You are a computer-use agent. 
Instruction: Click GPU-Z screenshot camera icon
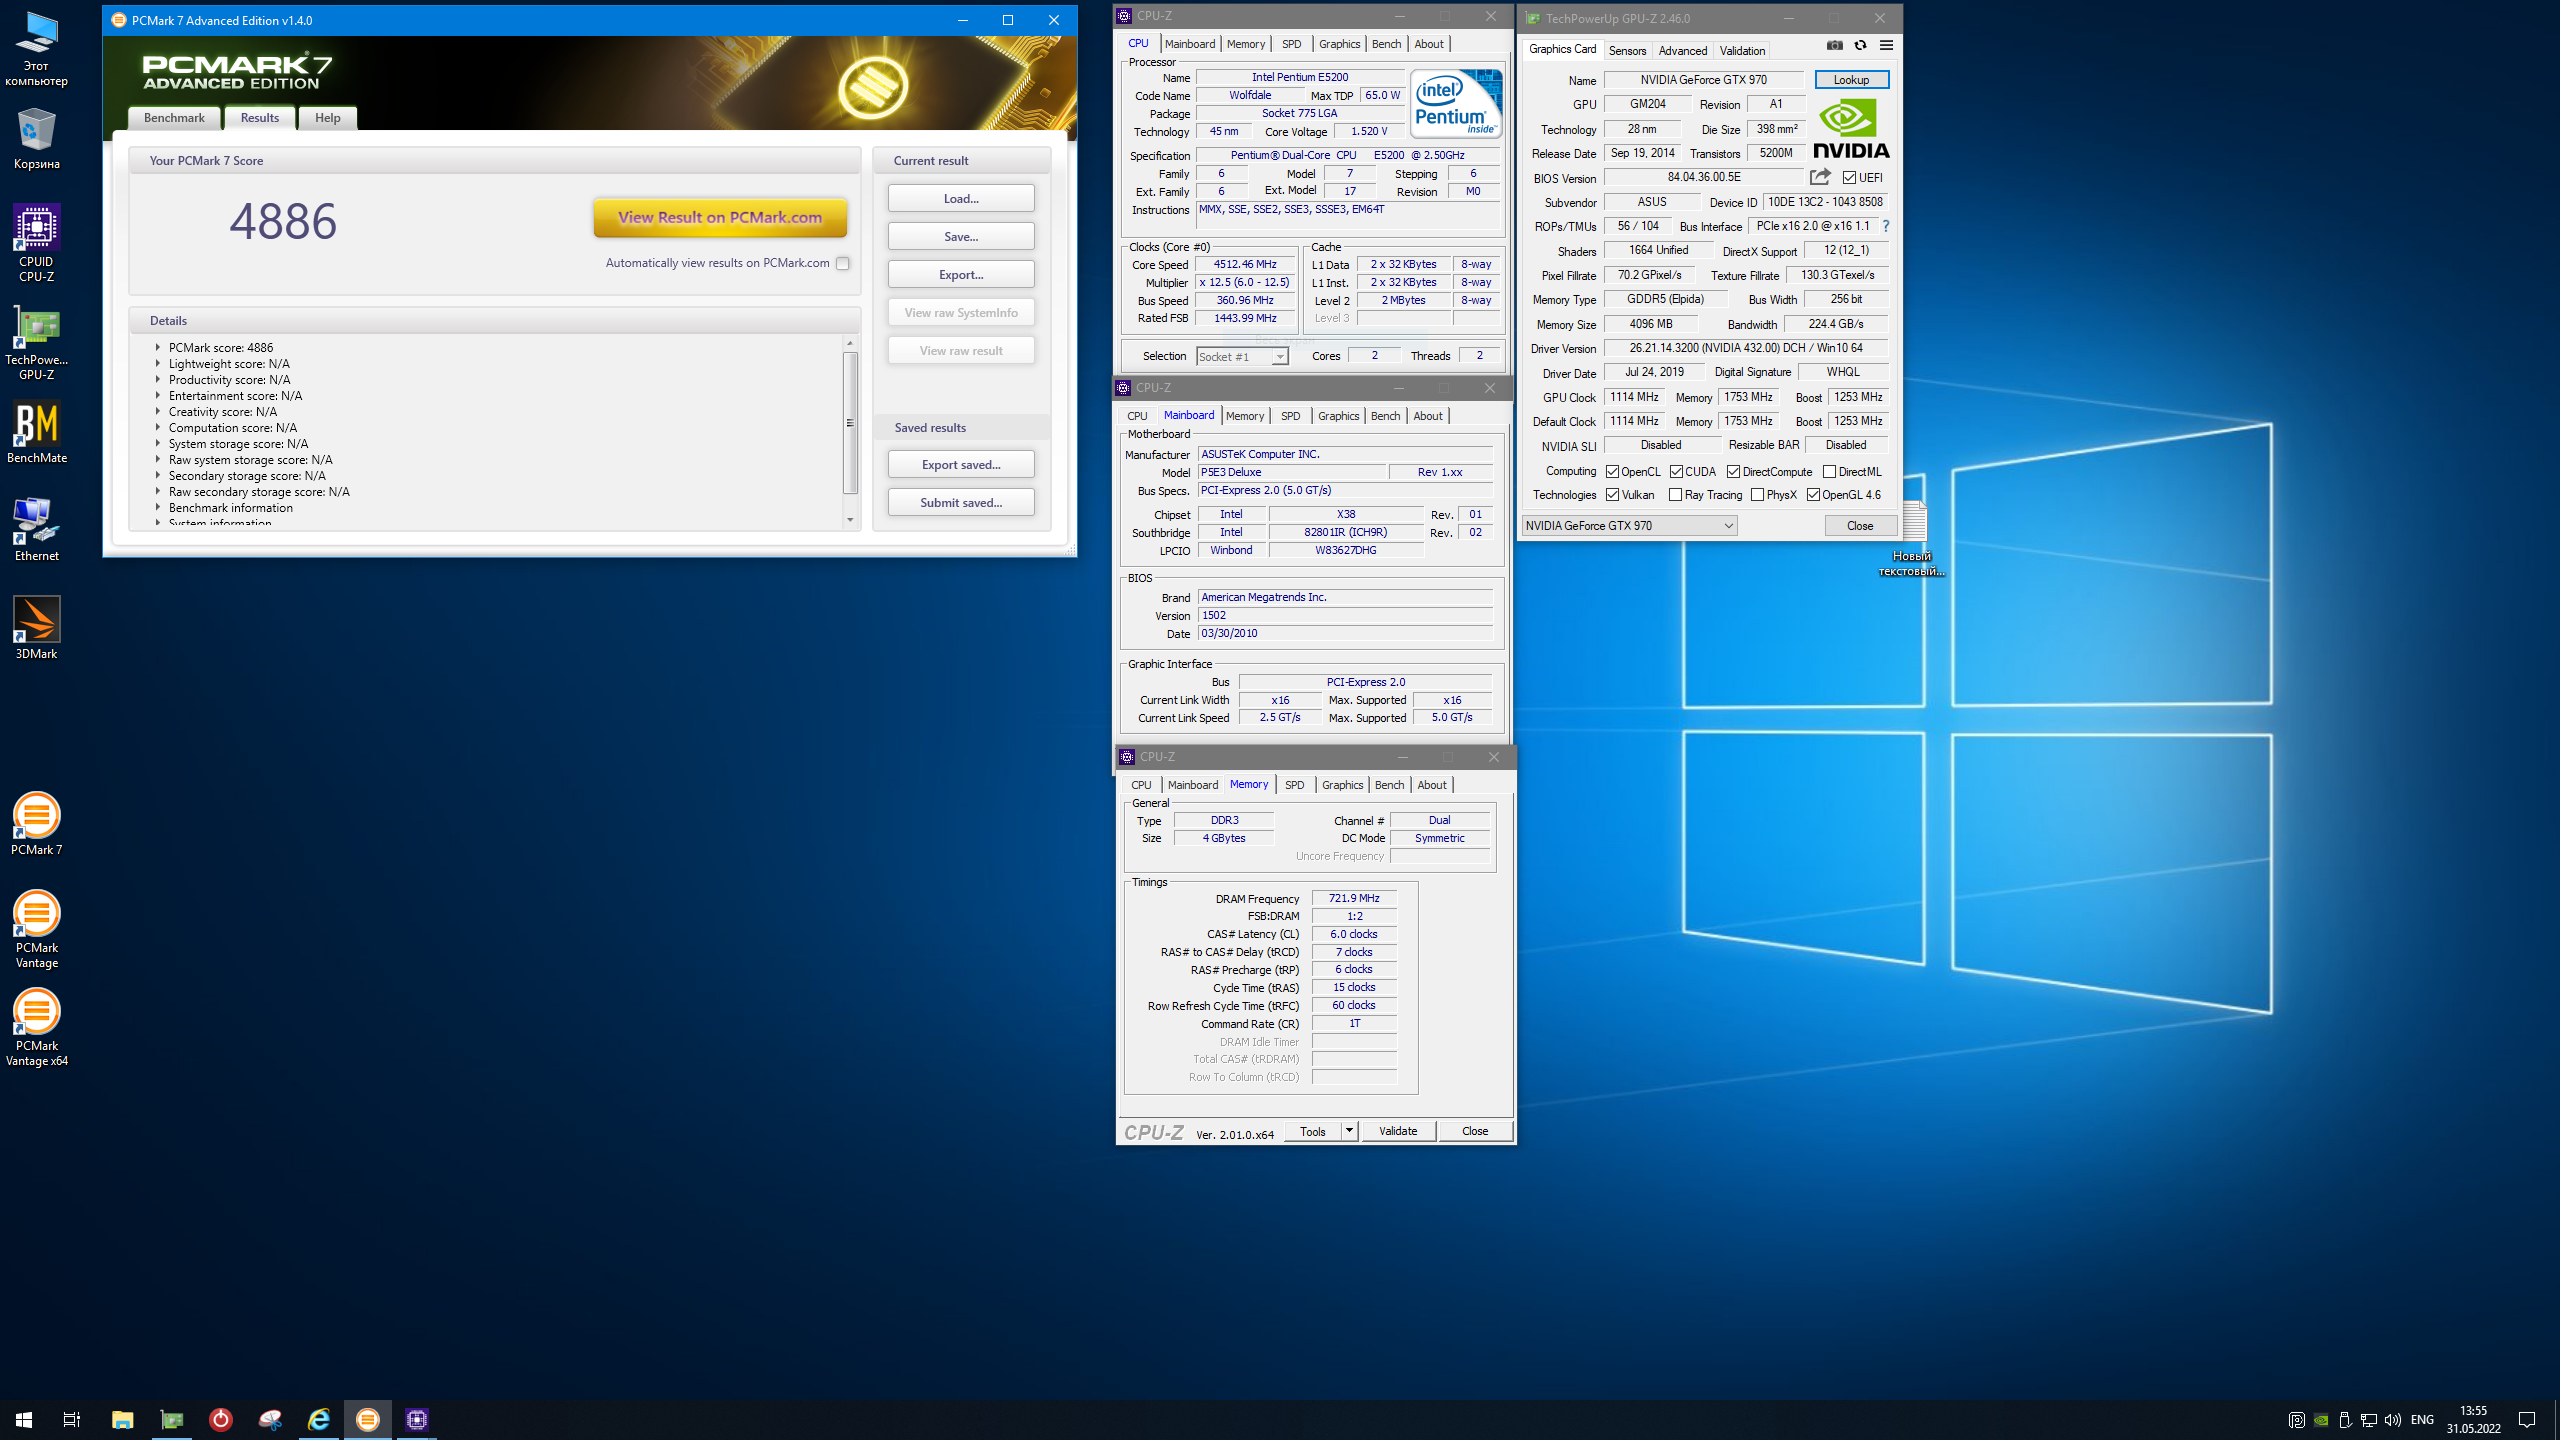pos(1834,45)
